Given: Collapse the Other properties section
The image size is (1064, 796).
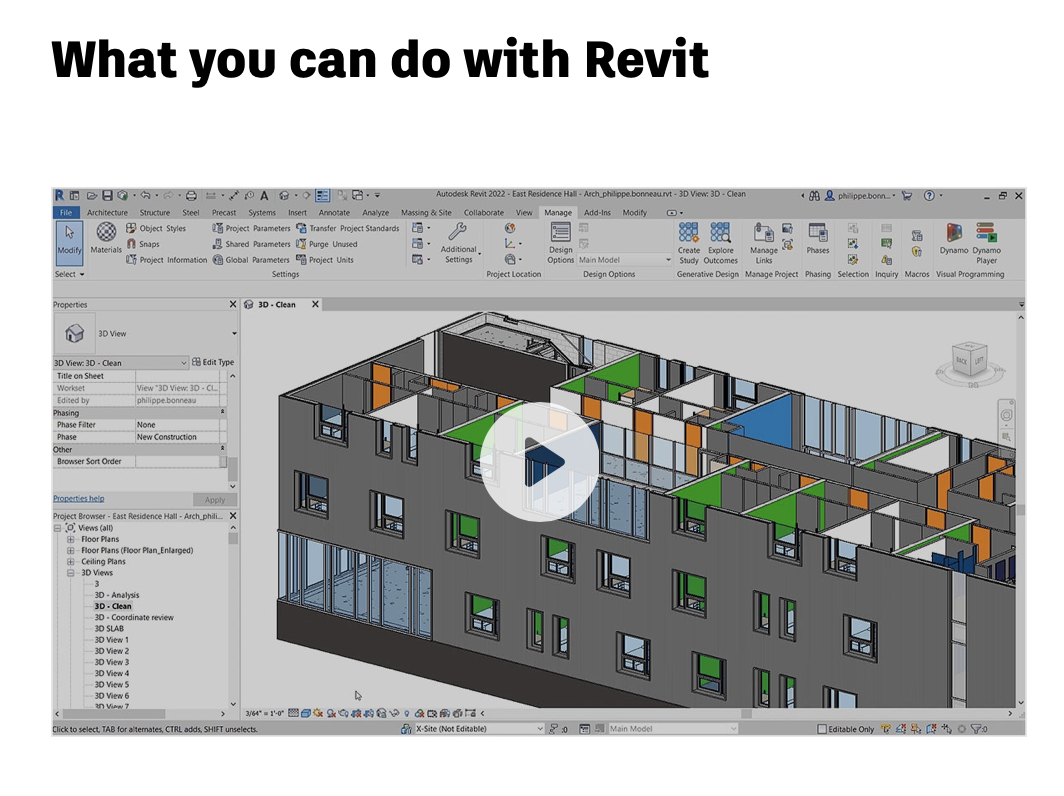Looking at the screenshot, I should pos(222,450).
